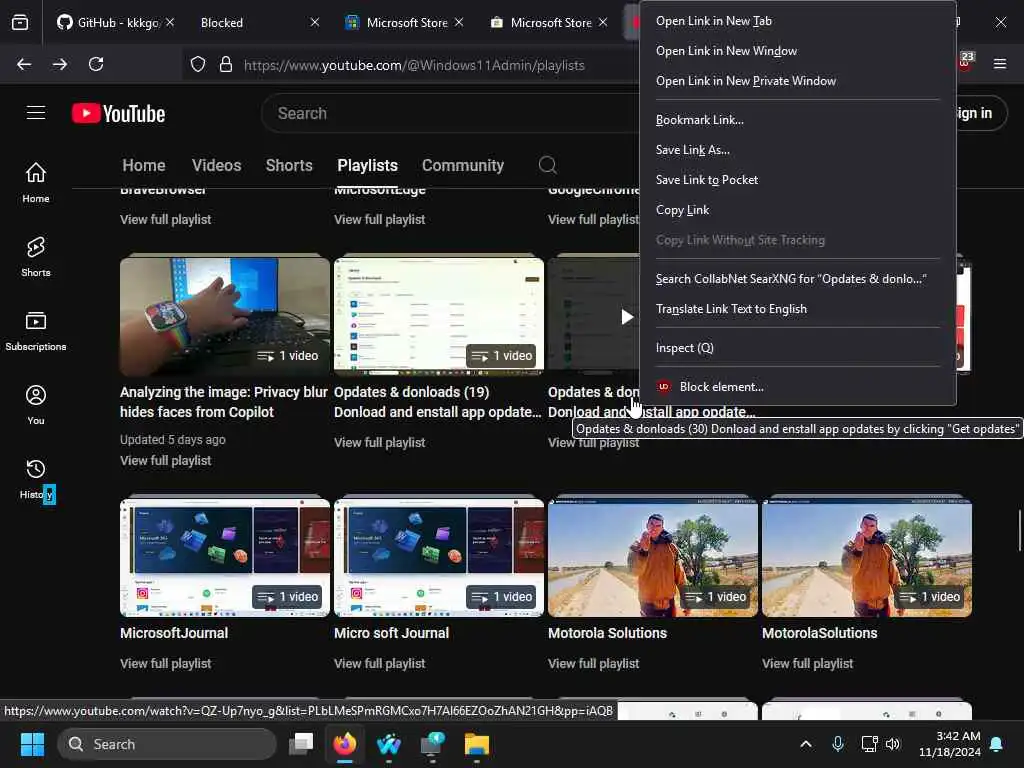View full playlist under Motorola Solutions
The height and width of the screenshot is (768, 1024).
594,664
